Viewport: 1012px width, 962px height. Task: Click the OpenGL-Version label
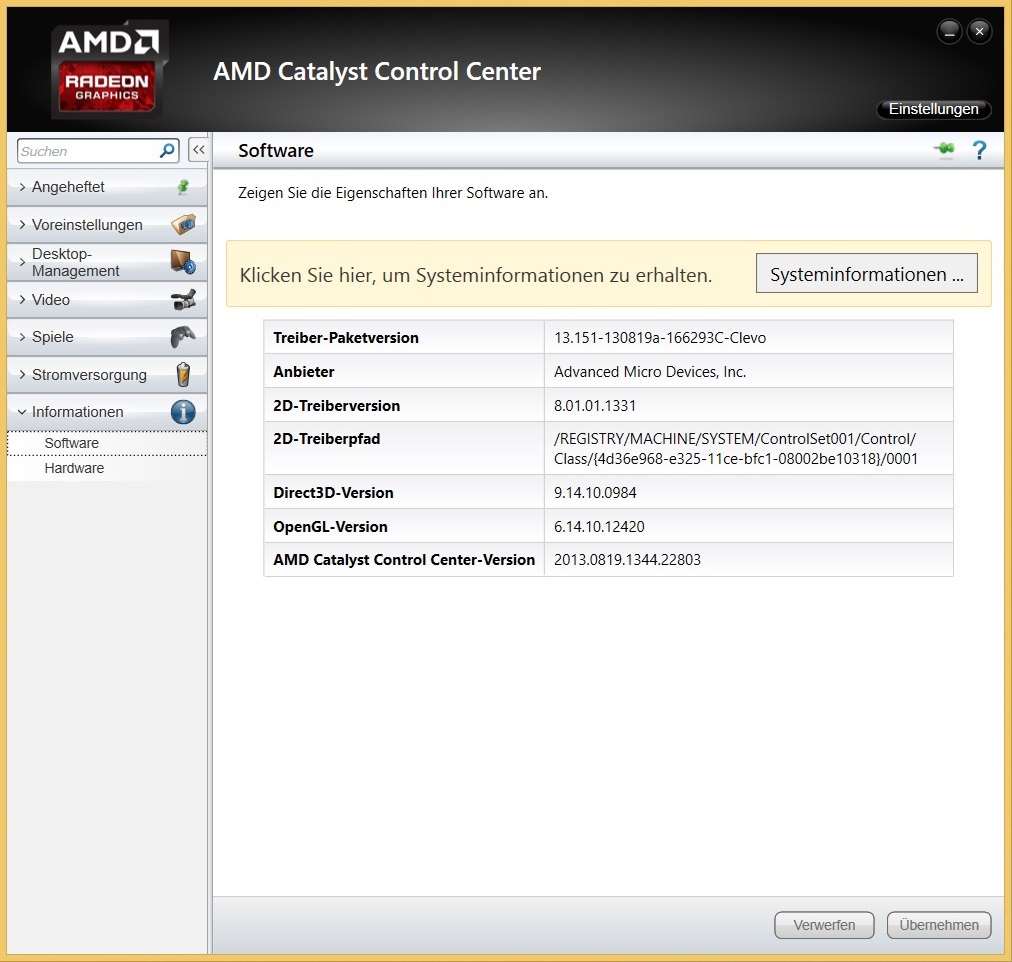330,526
